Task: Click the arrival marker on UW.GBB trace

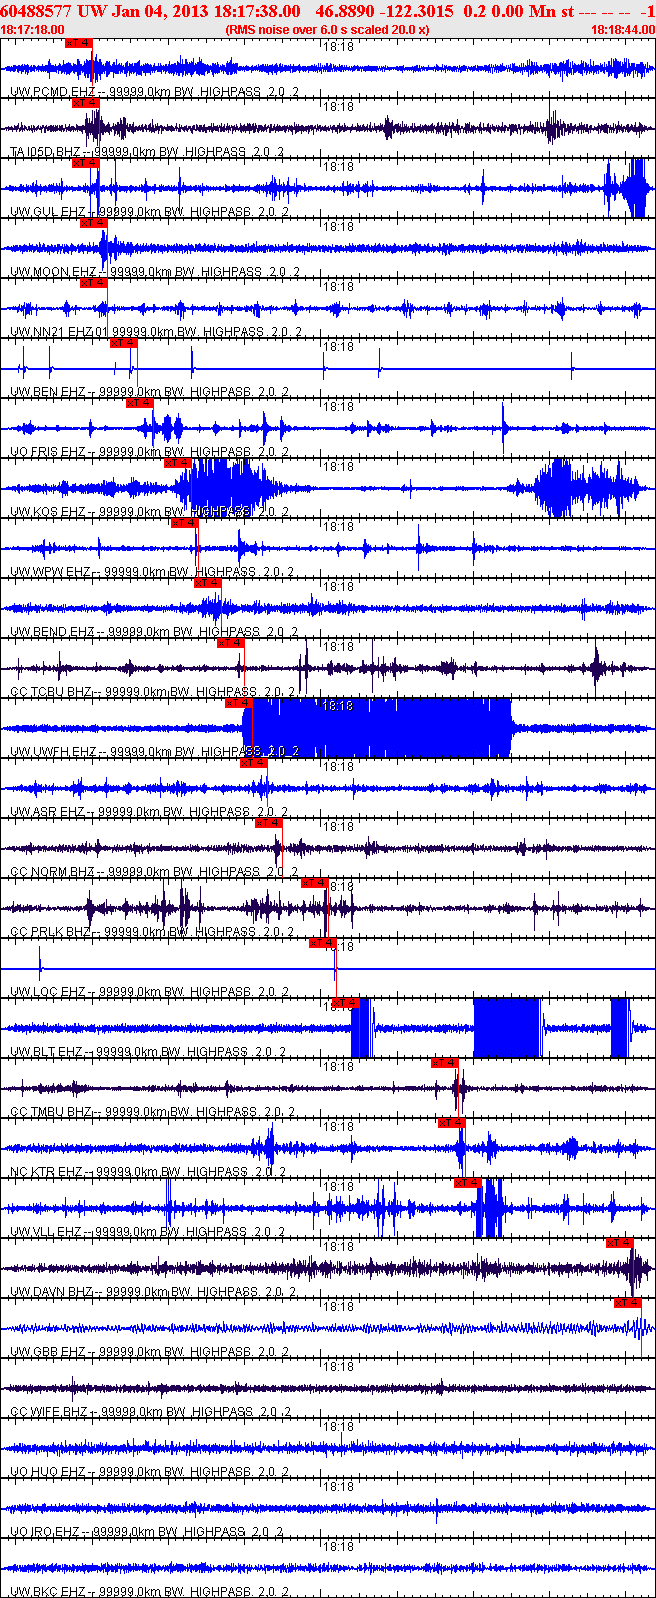Action: 628,1303
